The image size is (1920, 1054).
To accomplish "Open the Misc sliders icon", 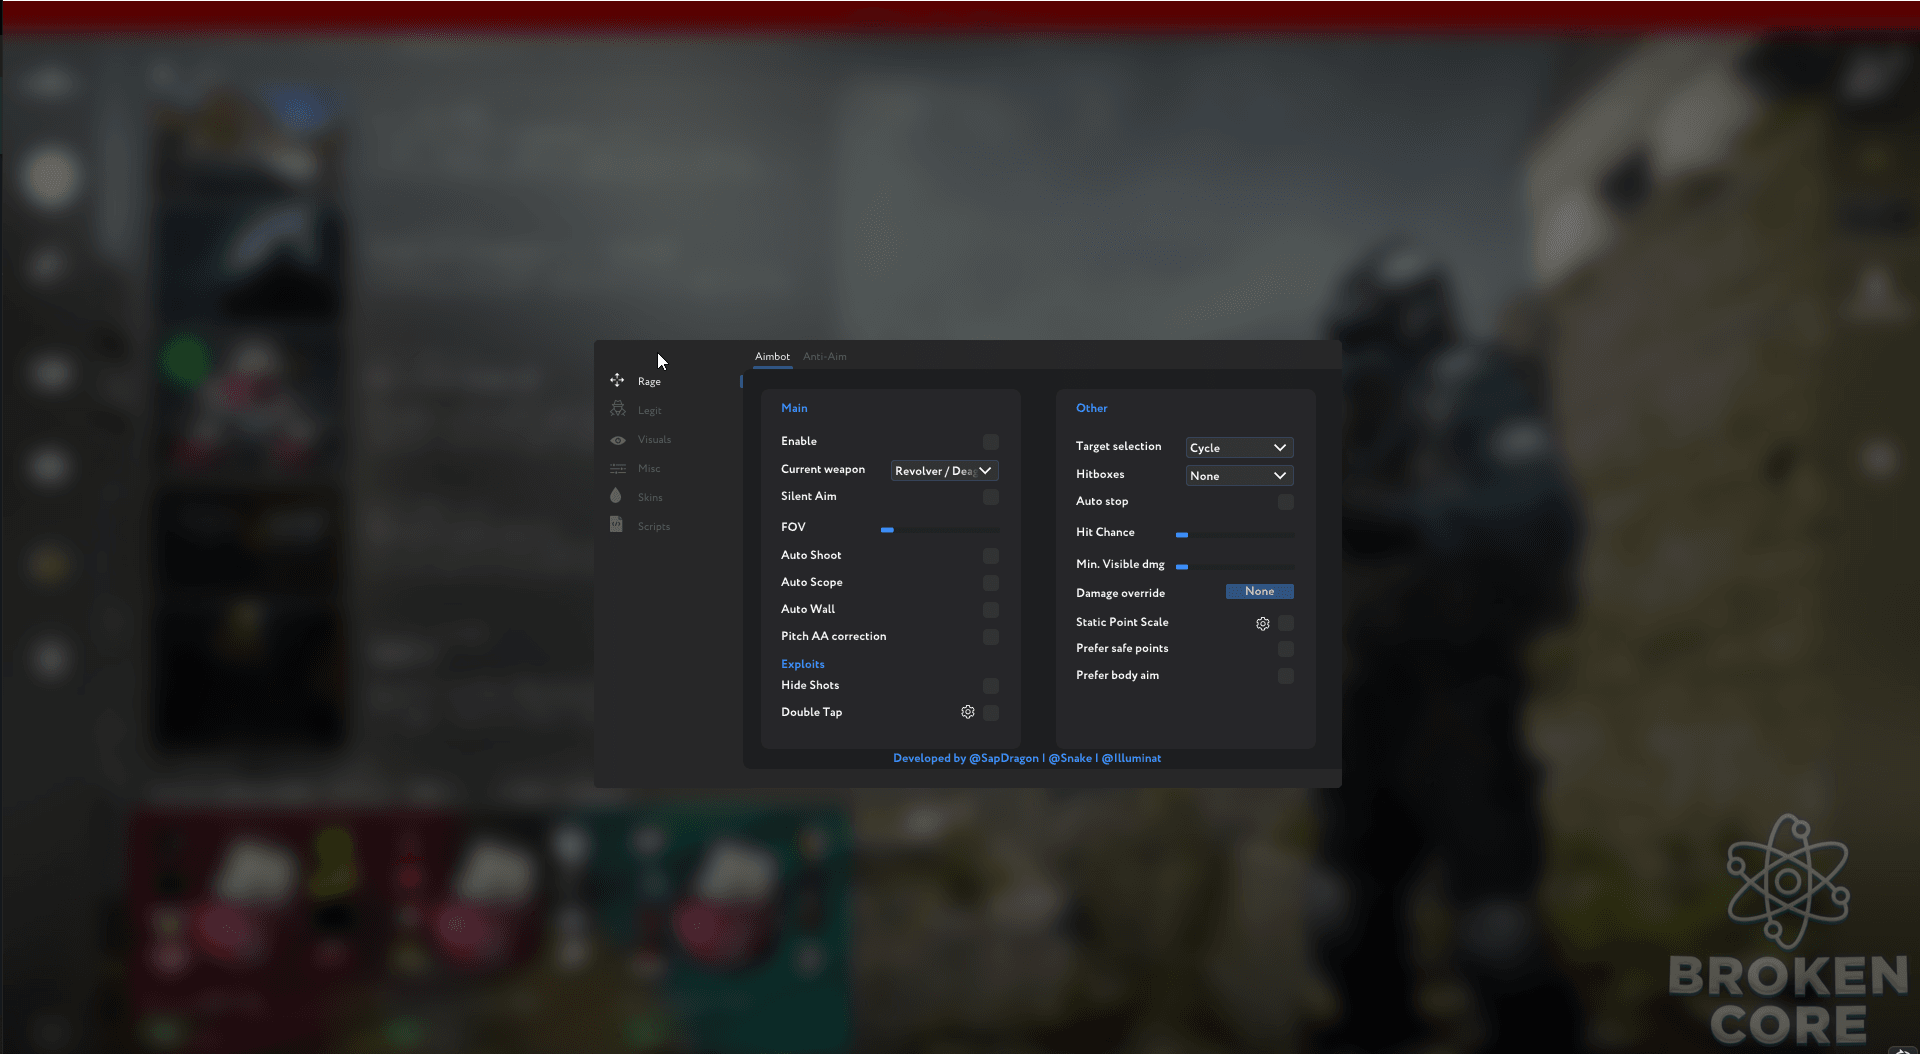I will coord(618,468).
